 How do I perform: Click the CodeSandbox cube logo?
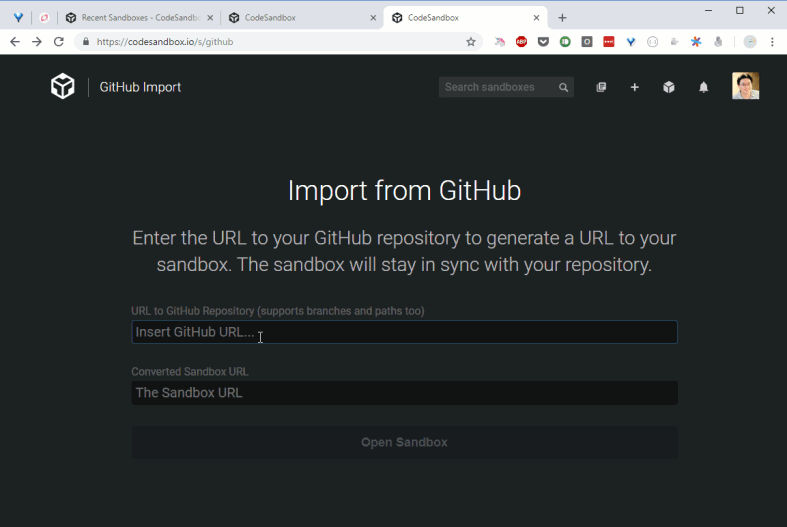click(x=63, y=86)
